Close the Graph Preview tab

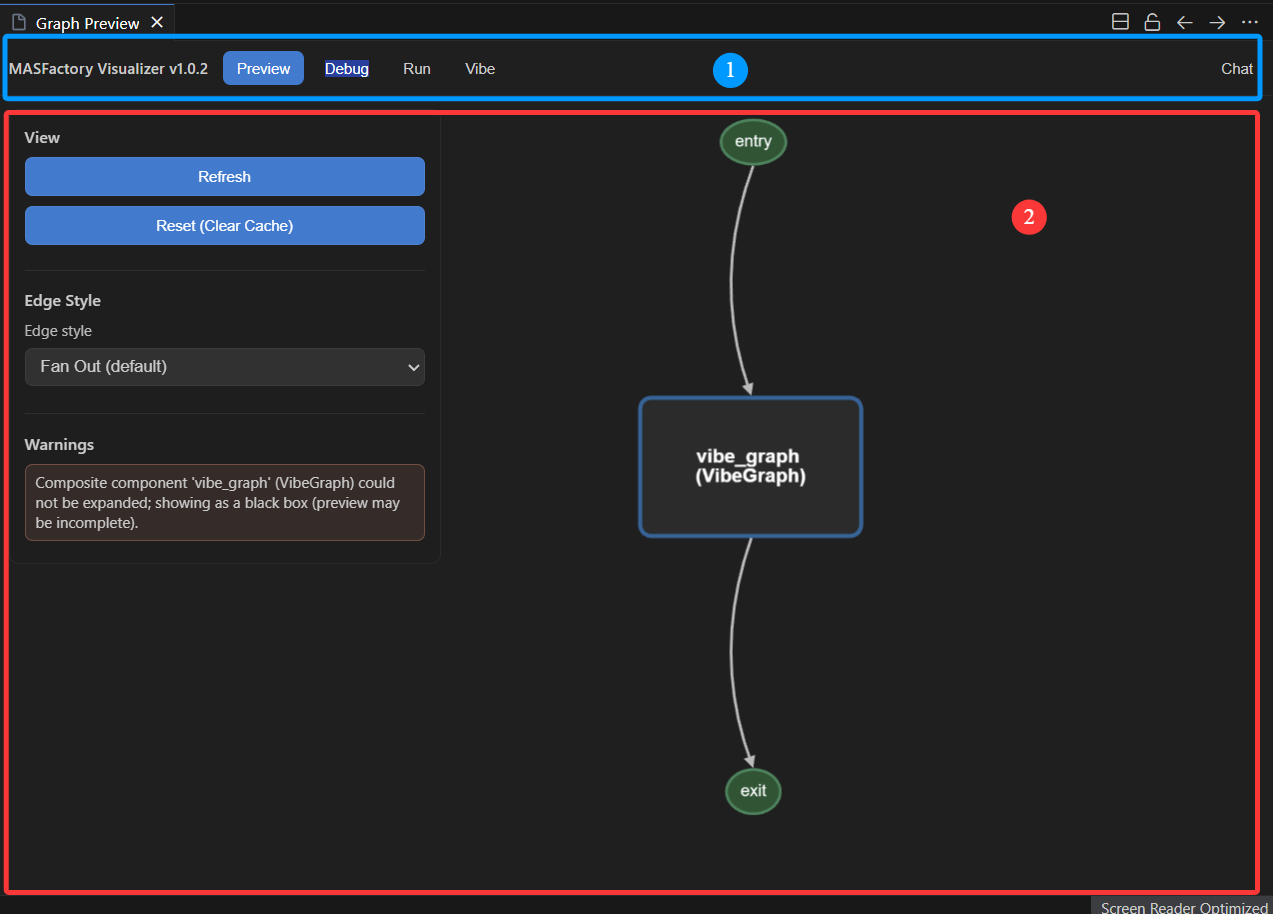(x=157, y=22)
